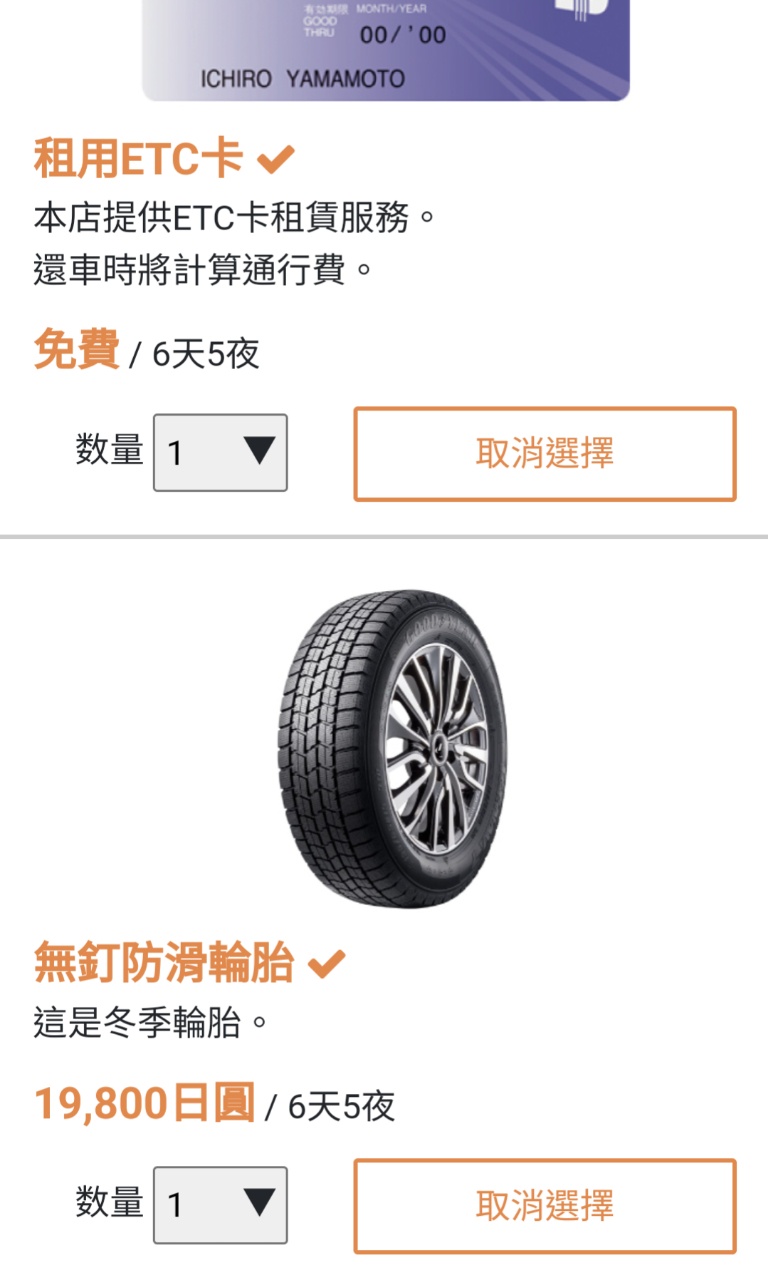Click the 租用ETC卡 heading

pyautogui.click(x=139, y=159)
